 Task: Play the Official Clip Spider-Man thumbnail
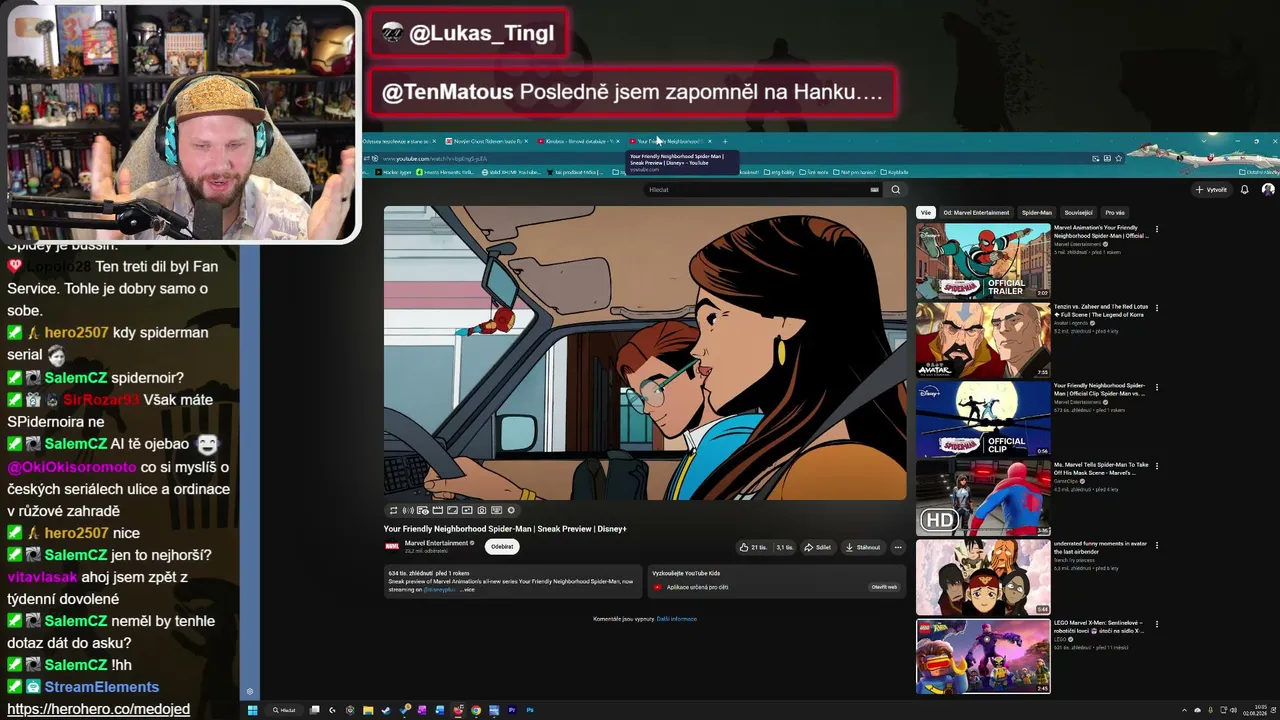click(983, 419)
